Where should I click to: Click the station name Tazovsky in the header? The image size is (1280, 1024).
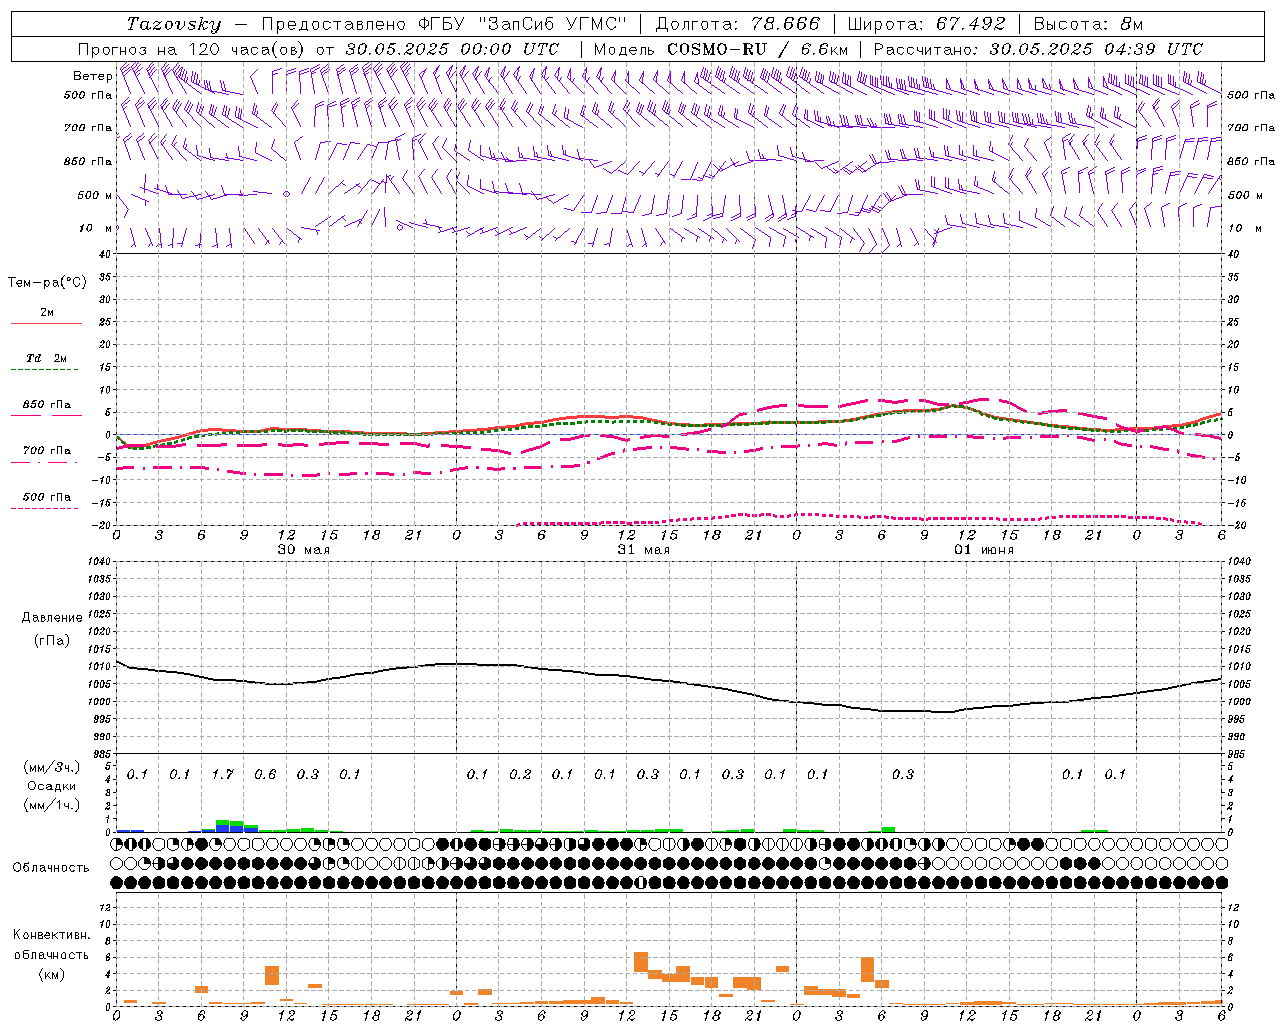pos(174,24)
